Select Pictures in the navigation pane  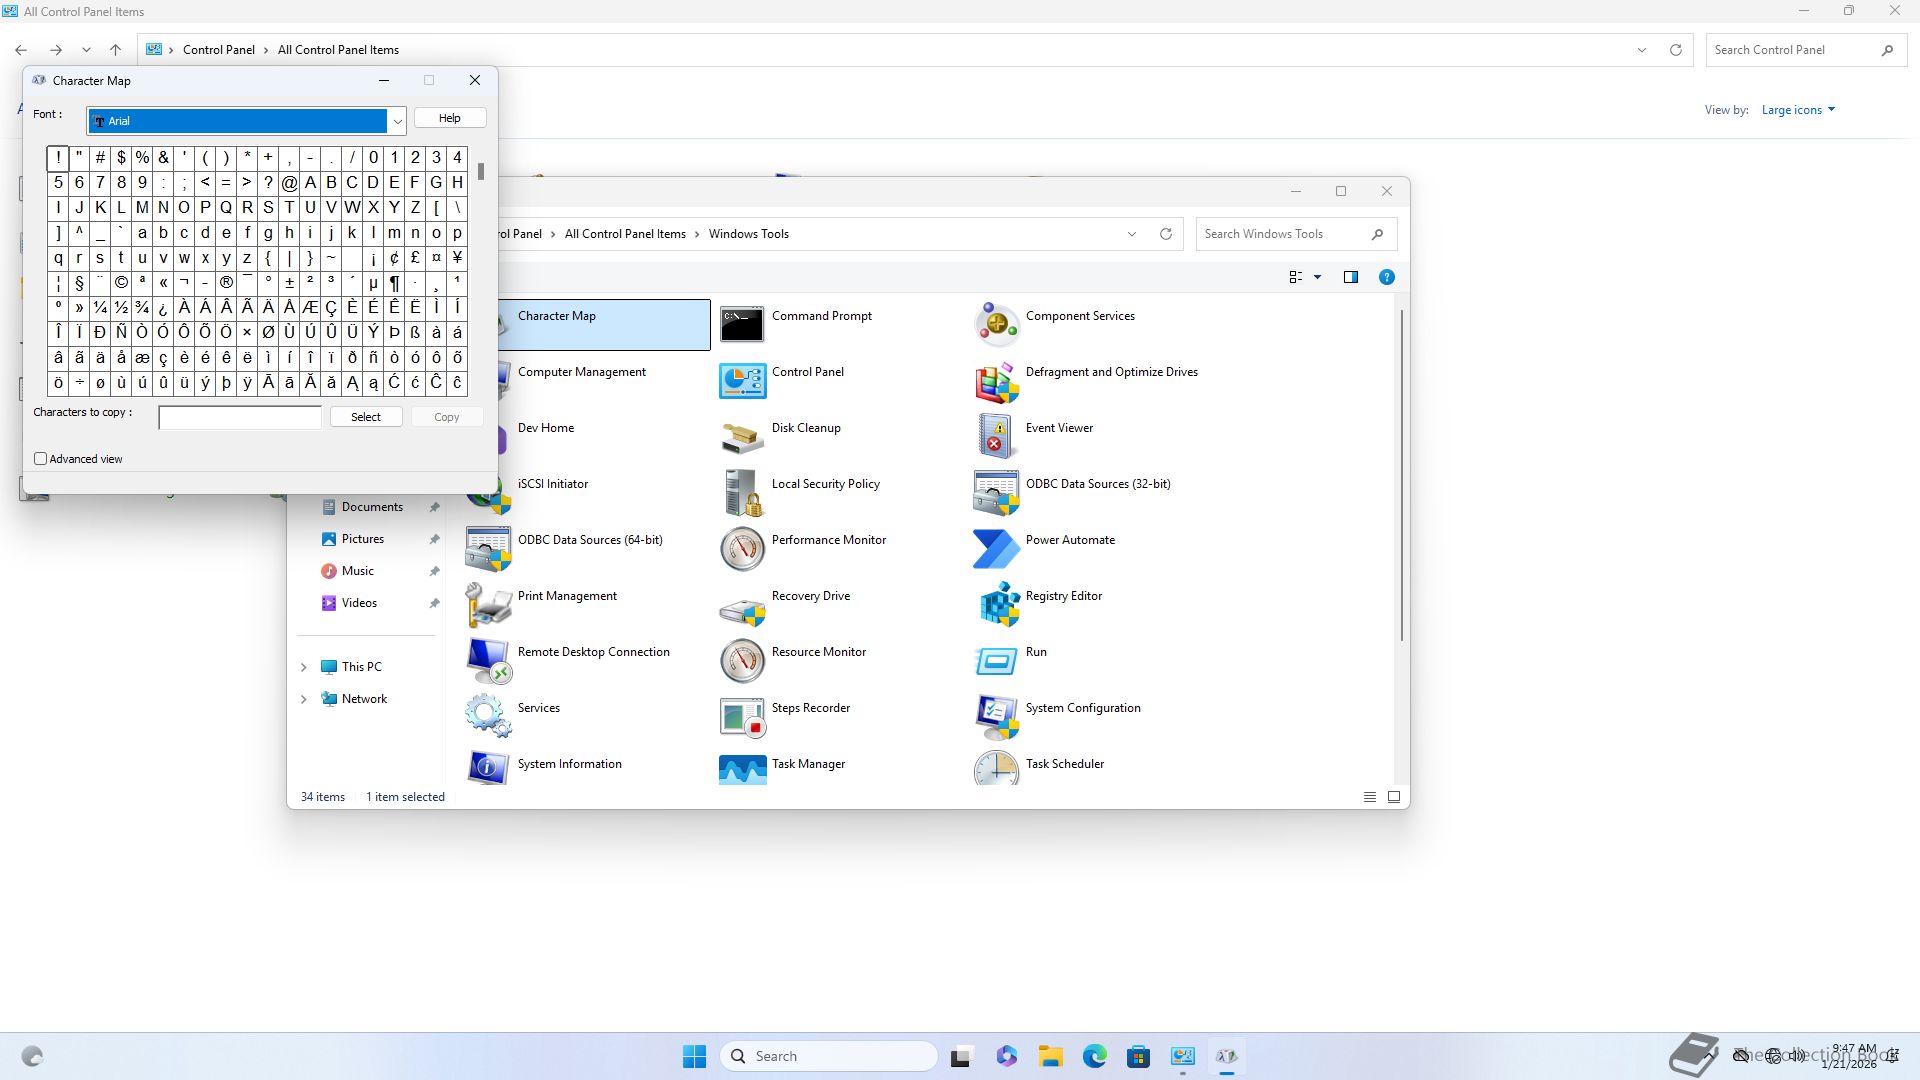pos(362,539)
